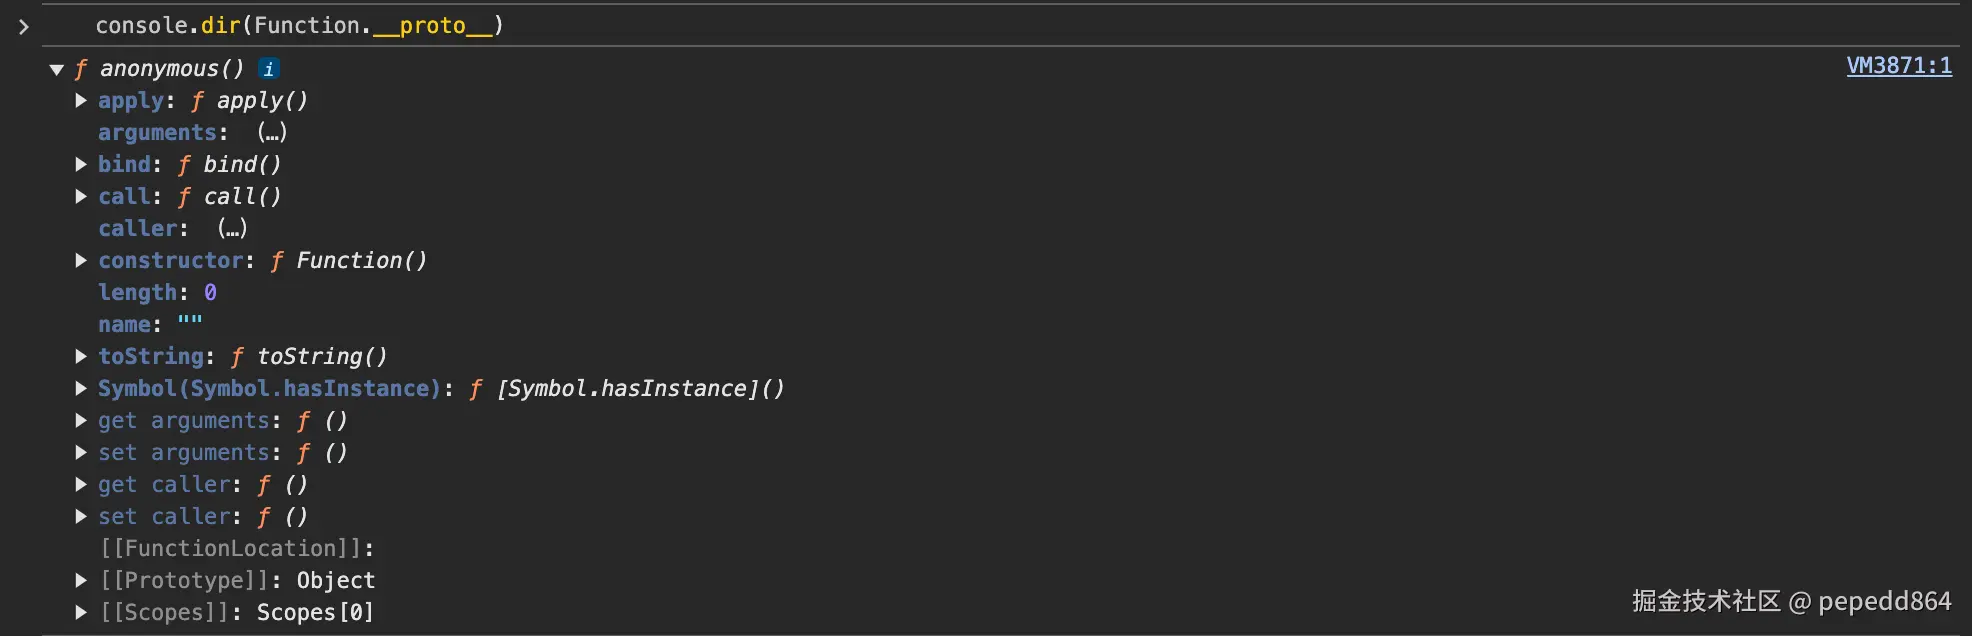1972x636 pixels.
Task: Invoke the arguments (...) getter
Action: (x=272, y=133)
